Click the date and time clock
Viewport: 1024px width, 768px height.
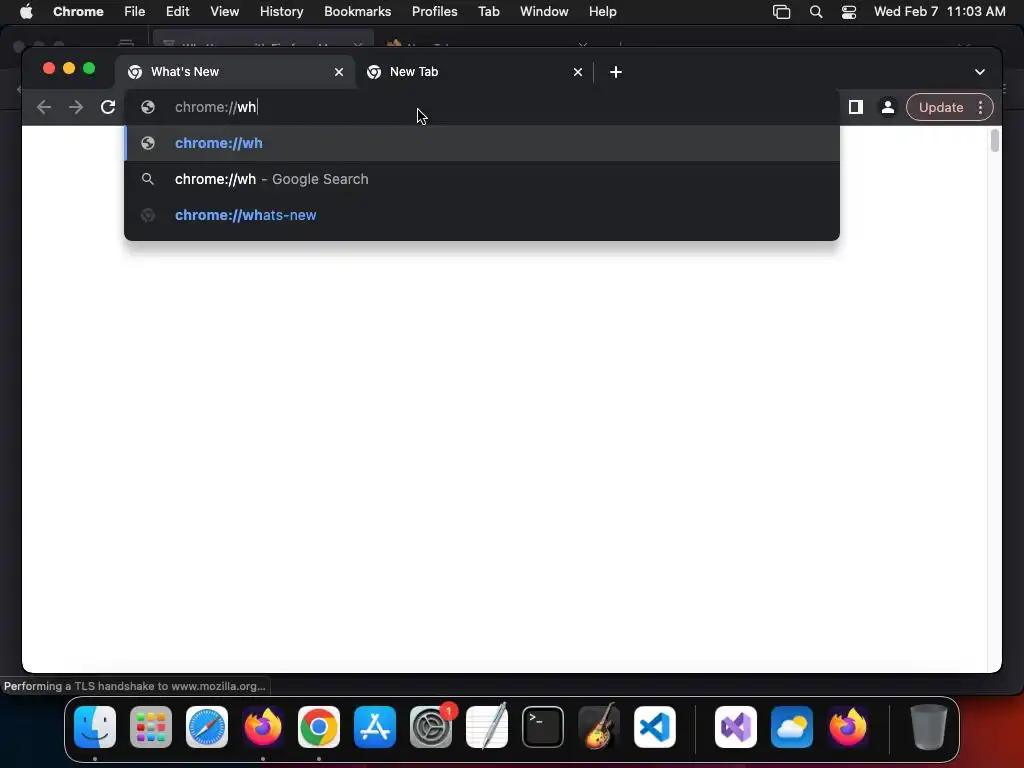point(939,12)
